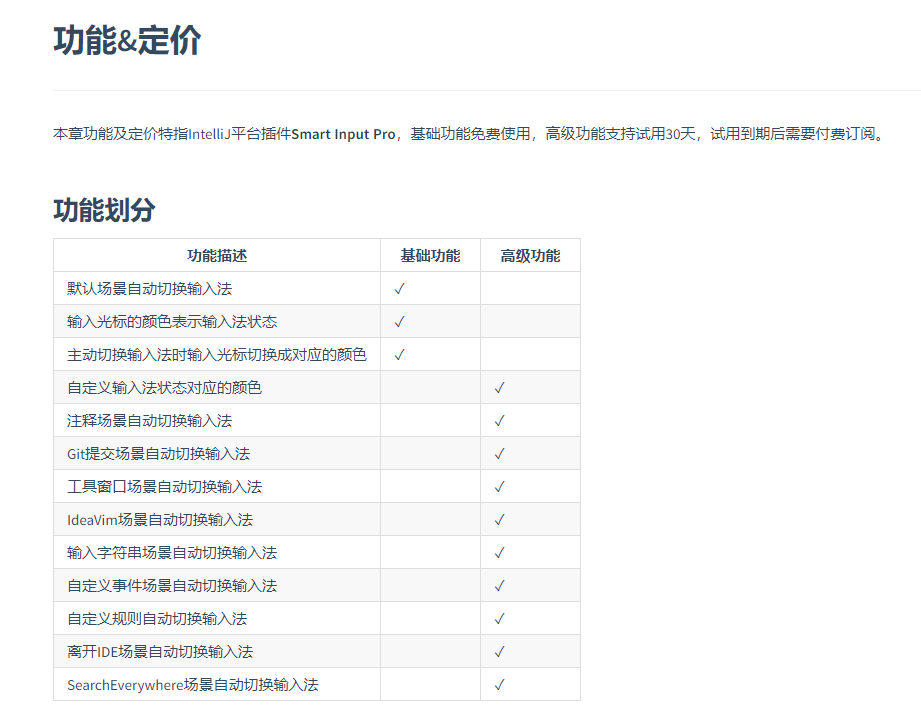Click the checkmark in 输入字符串场景 row
Screen dimensions: 921x718
pos(499,552)
